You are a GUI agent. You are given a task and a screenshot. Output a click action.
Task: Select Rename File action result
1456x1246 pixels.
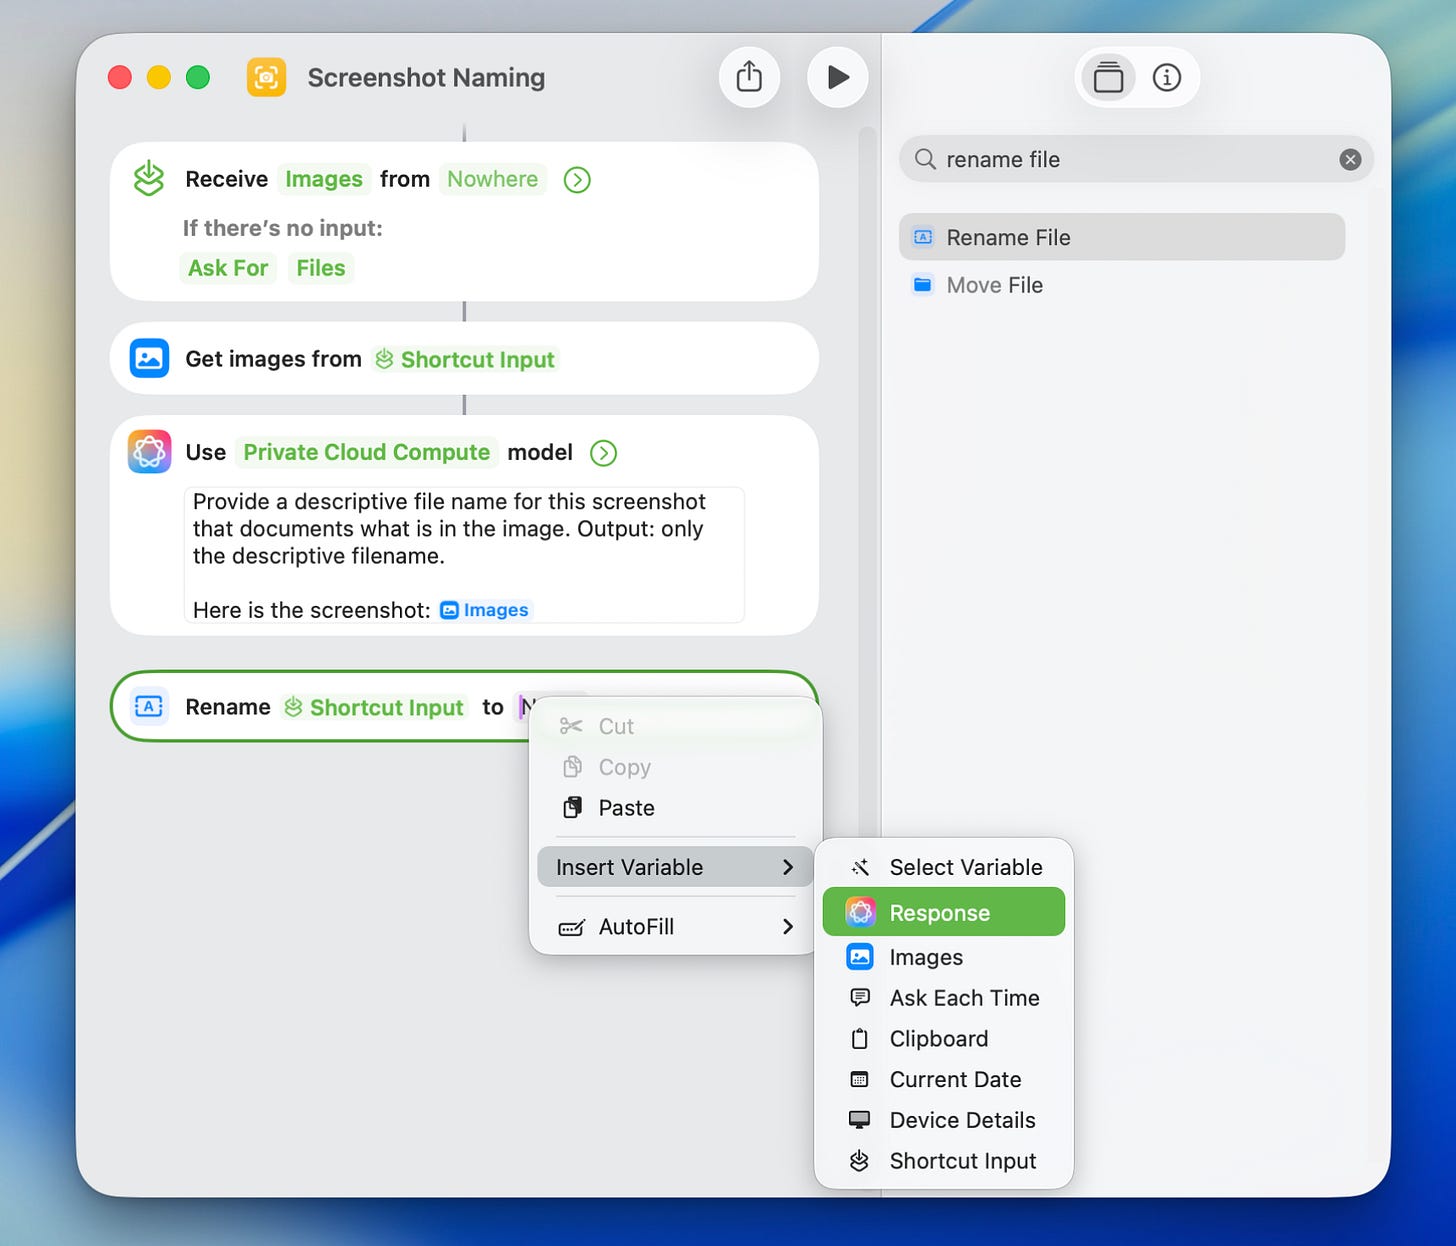[1122, 237]
